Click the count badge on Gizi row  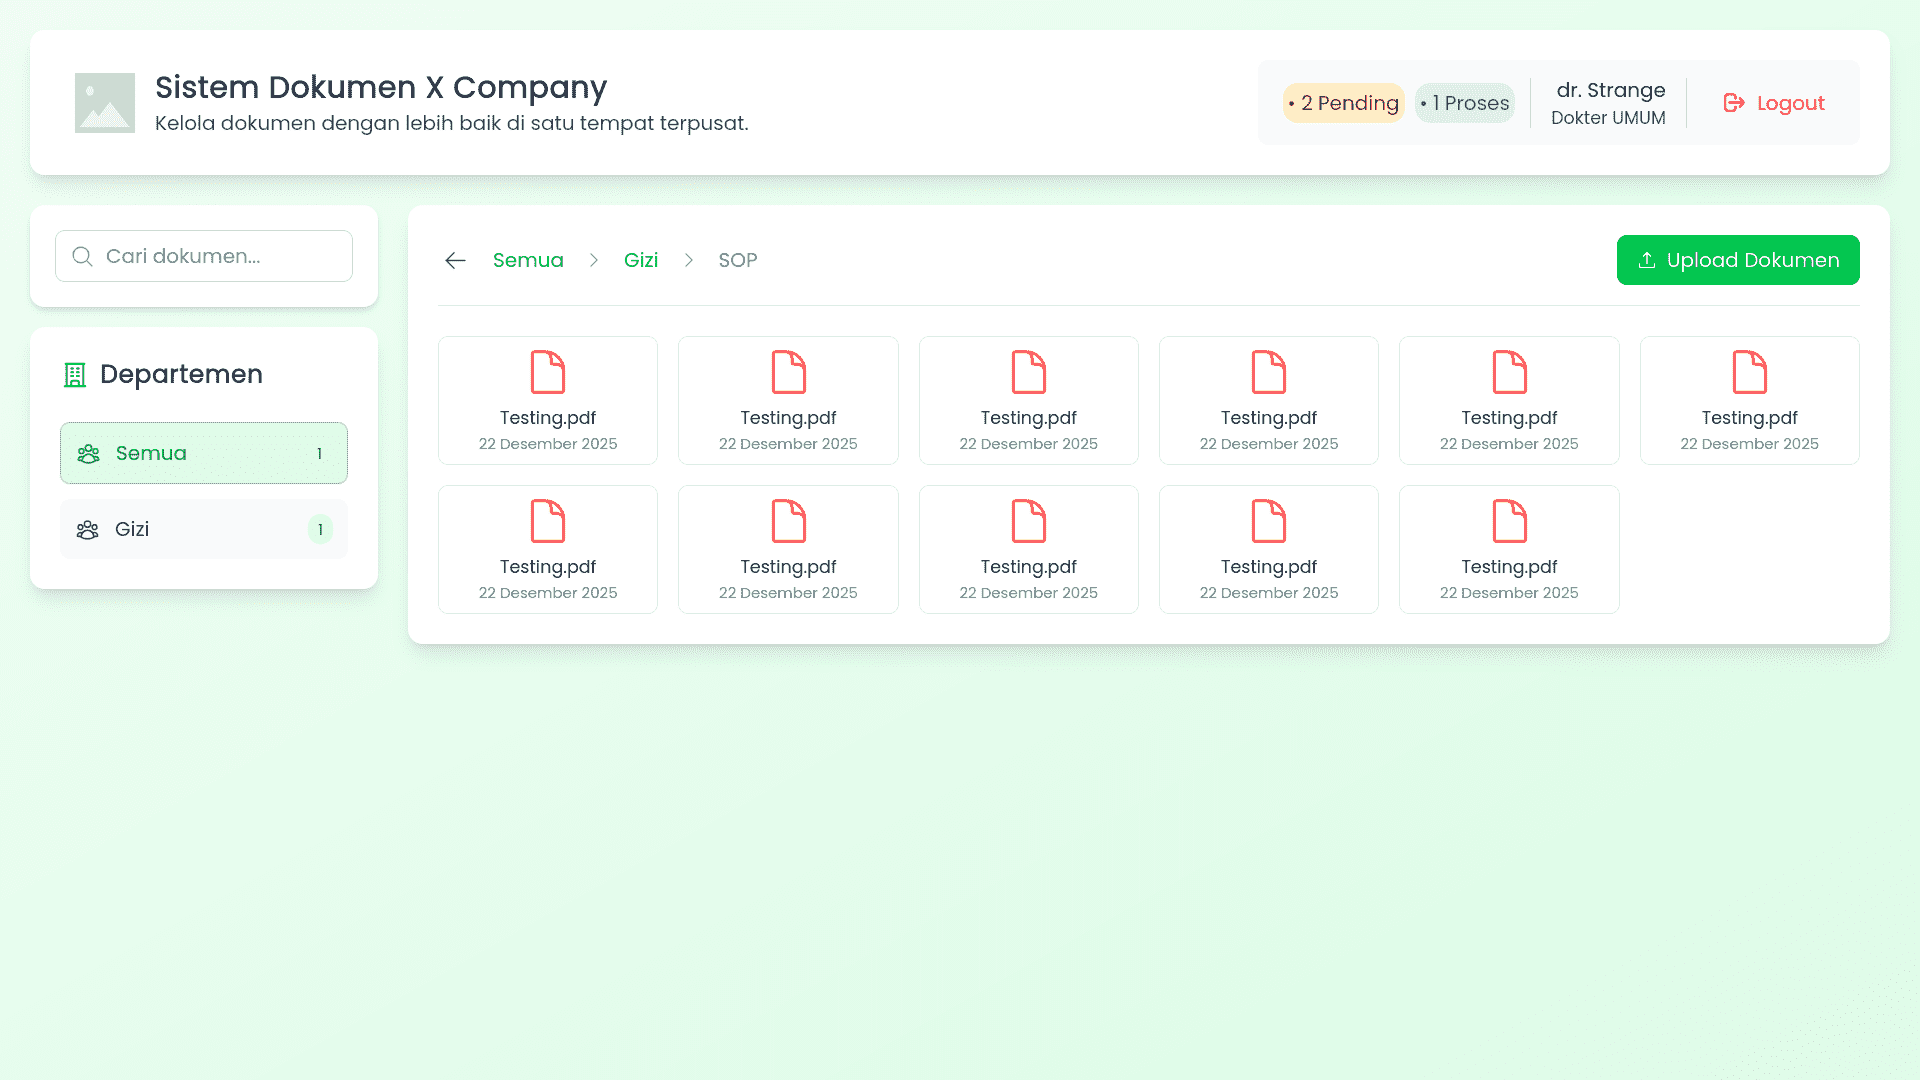tap(320, 530)
